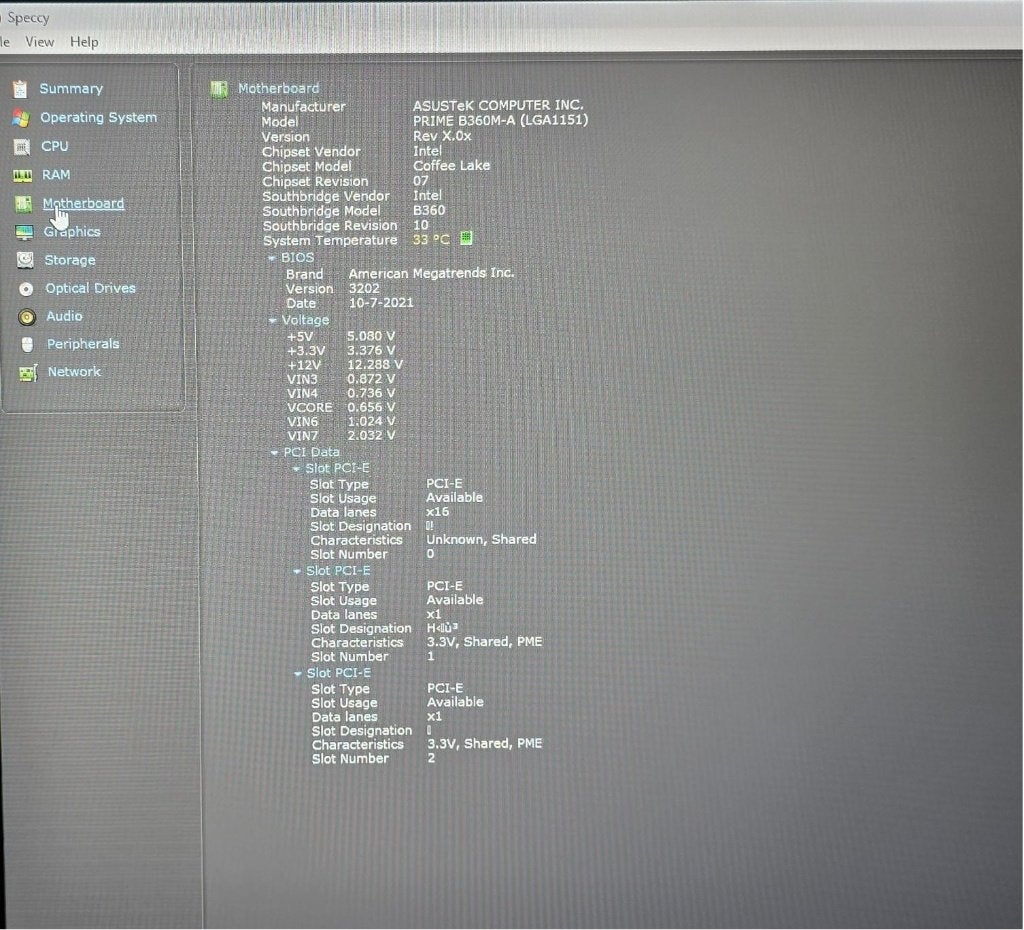This screenshot has height=930, width=1024.
Task: Select the B360 southbridge model value
Action: coord(429,210)
